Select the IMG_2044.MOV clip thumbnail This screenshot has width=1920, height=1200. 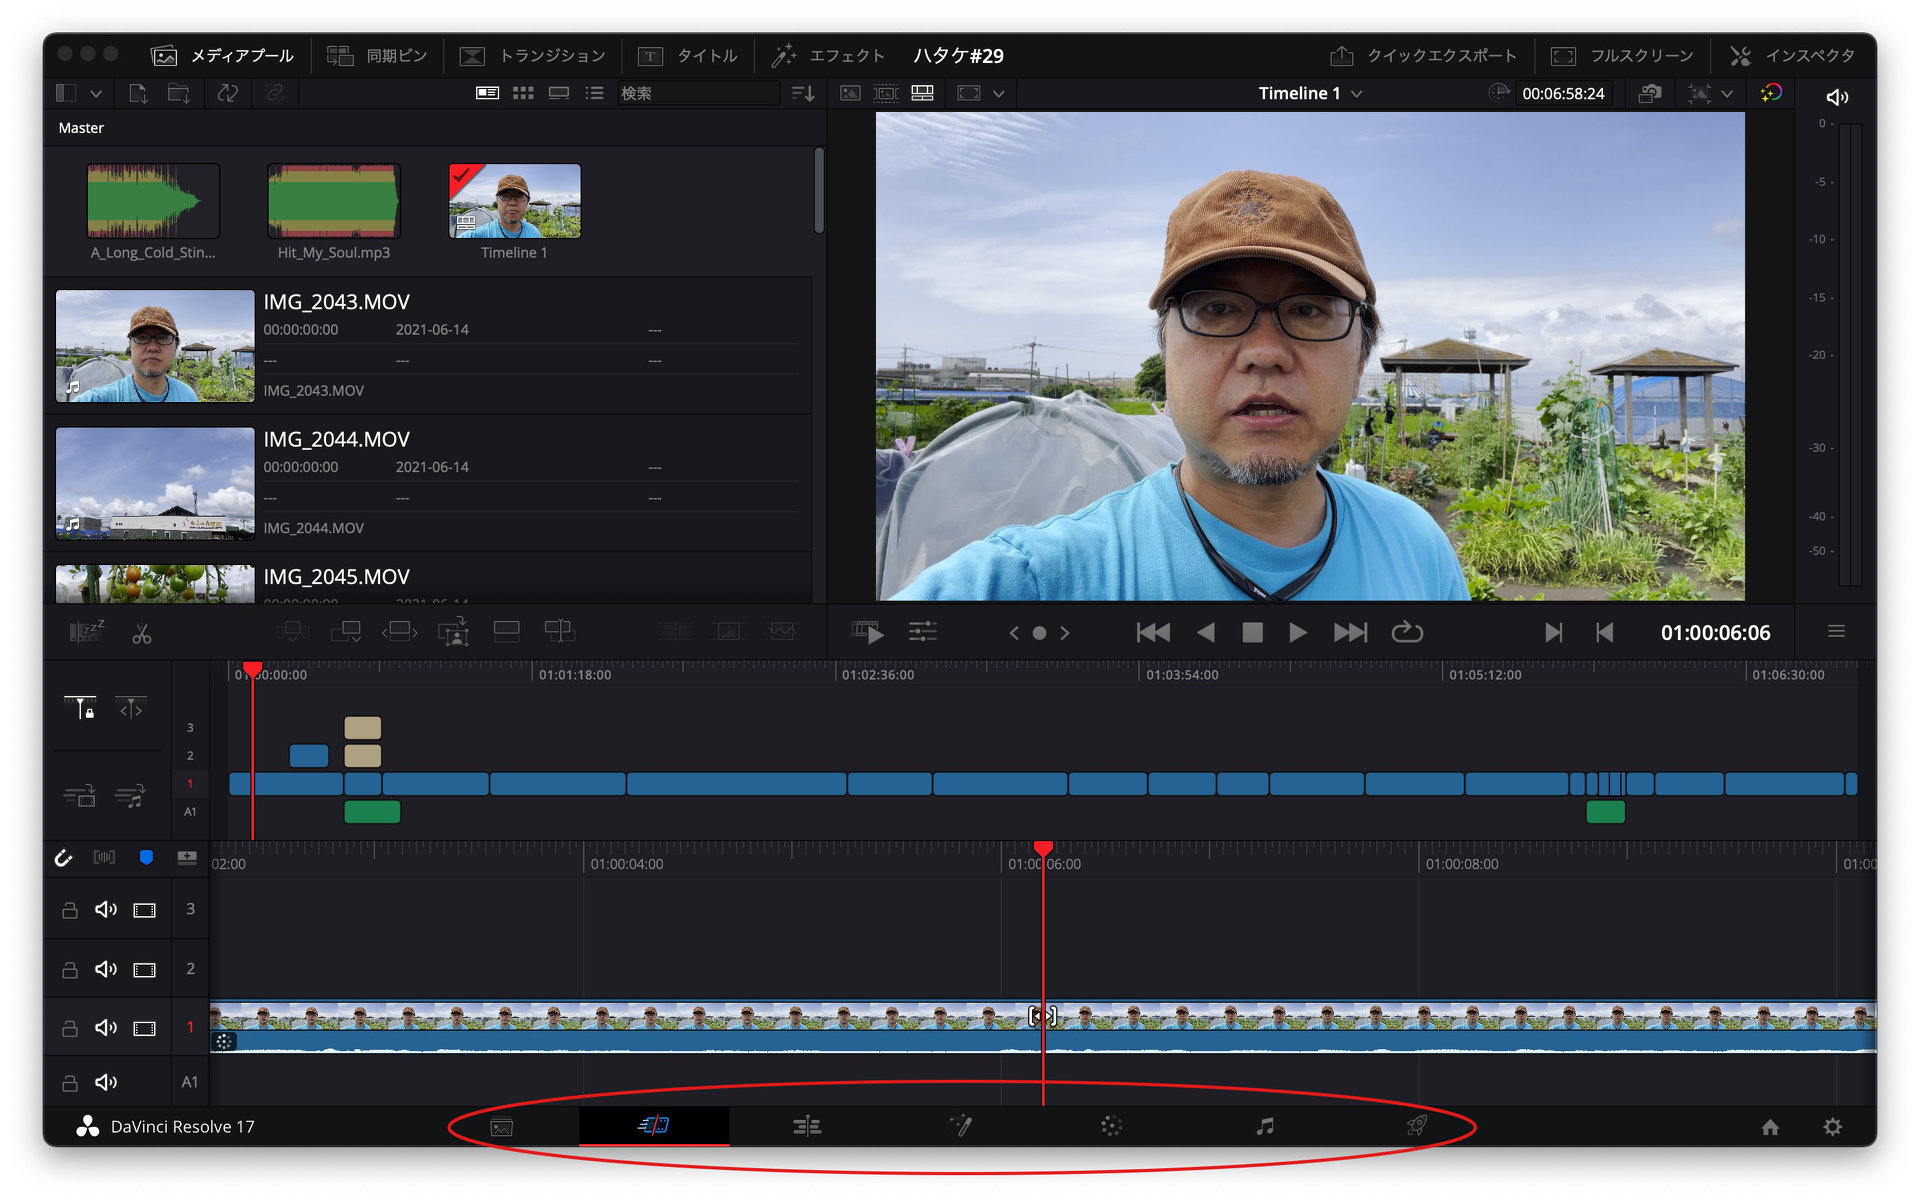point(155,483)
